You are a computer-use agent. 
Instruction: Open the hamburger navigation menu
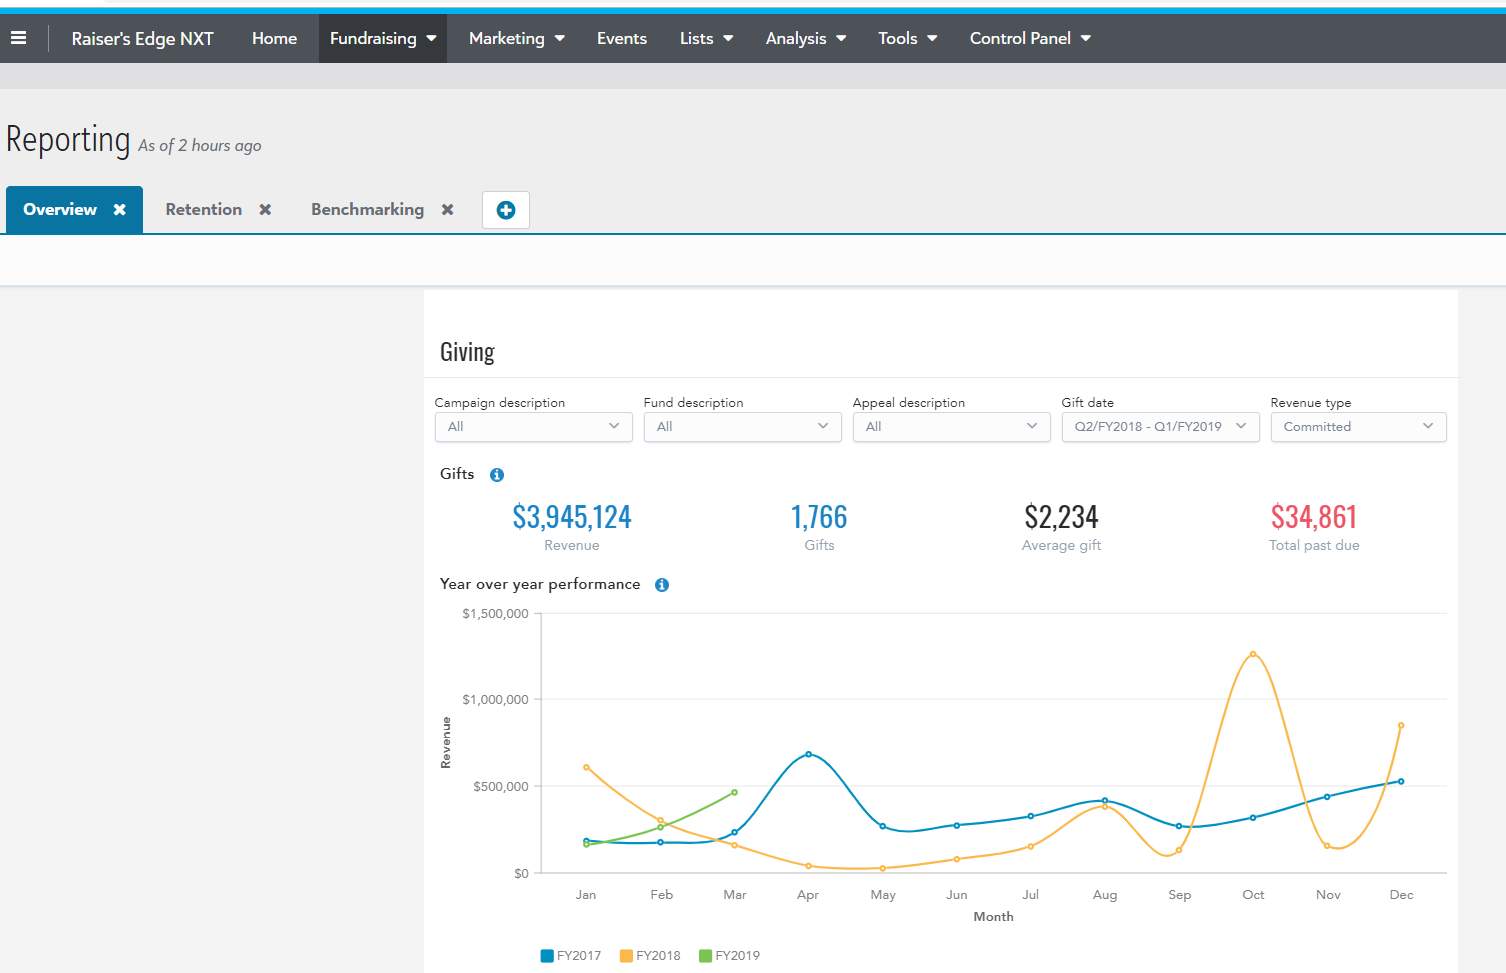(x=18, y=38)
